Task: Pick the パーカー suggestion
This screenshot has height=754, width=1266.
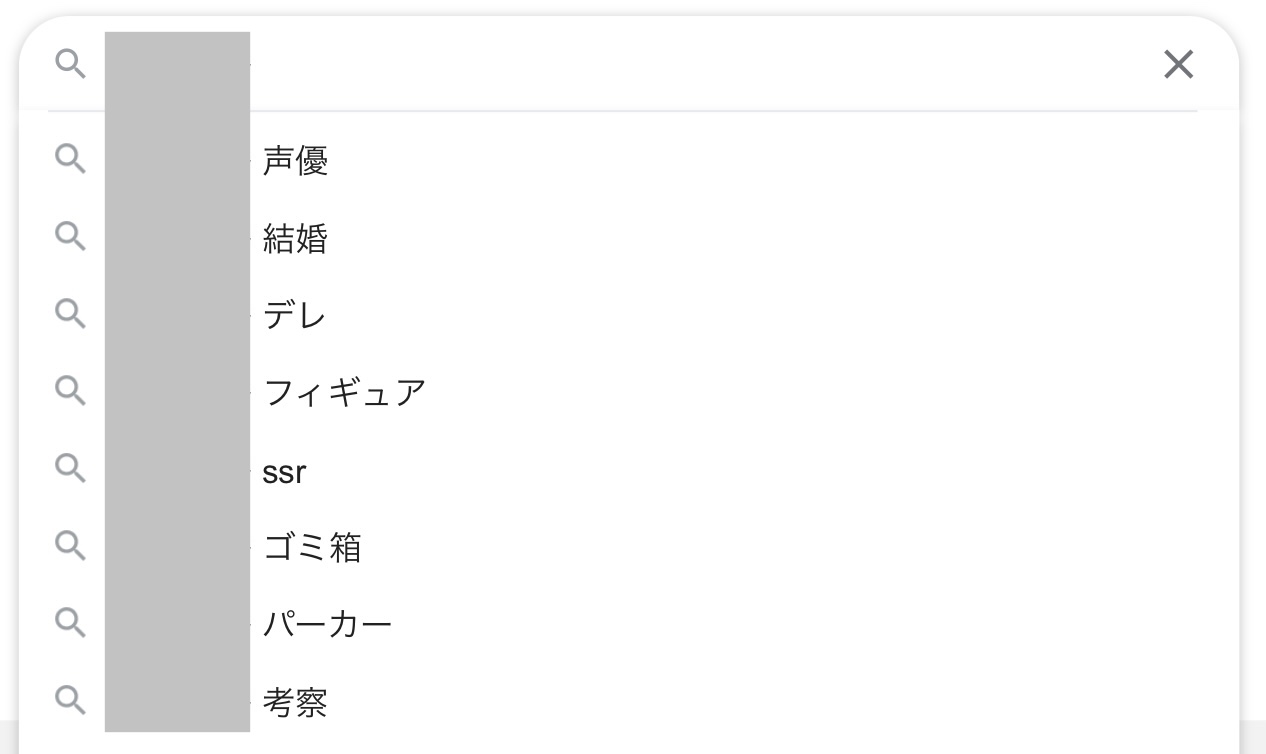Action: click(629, 624)
